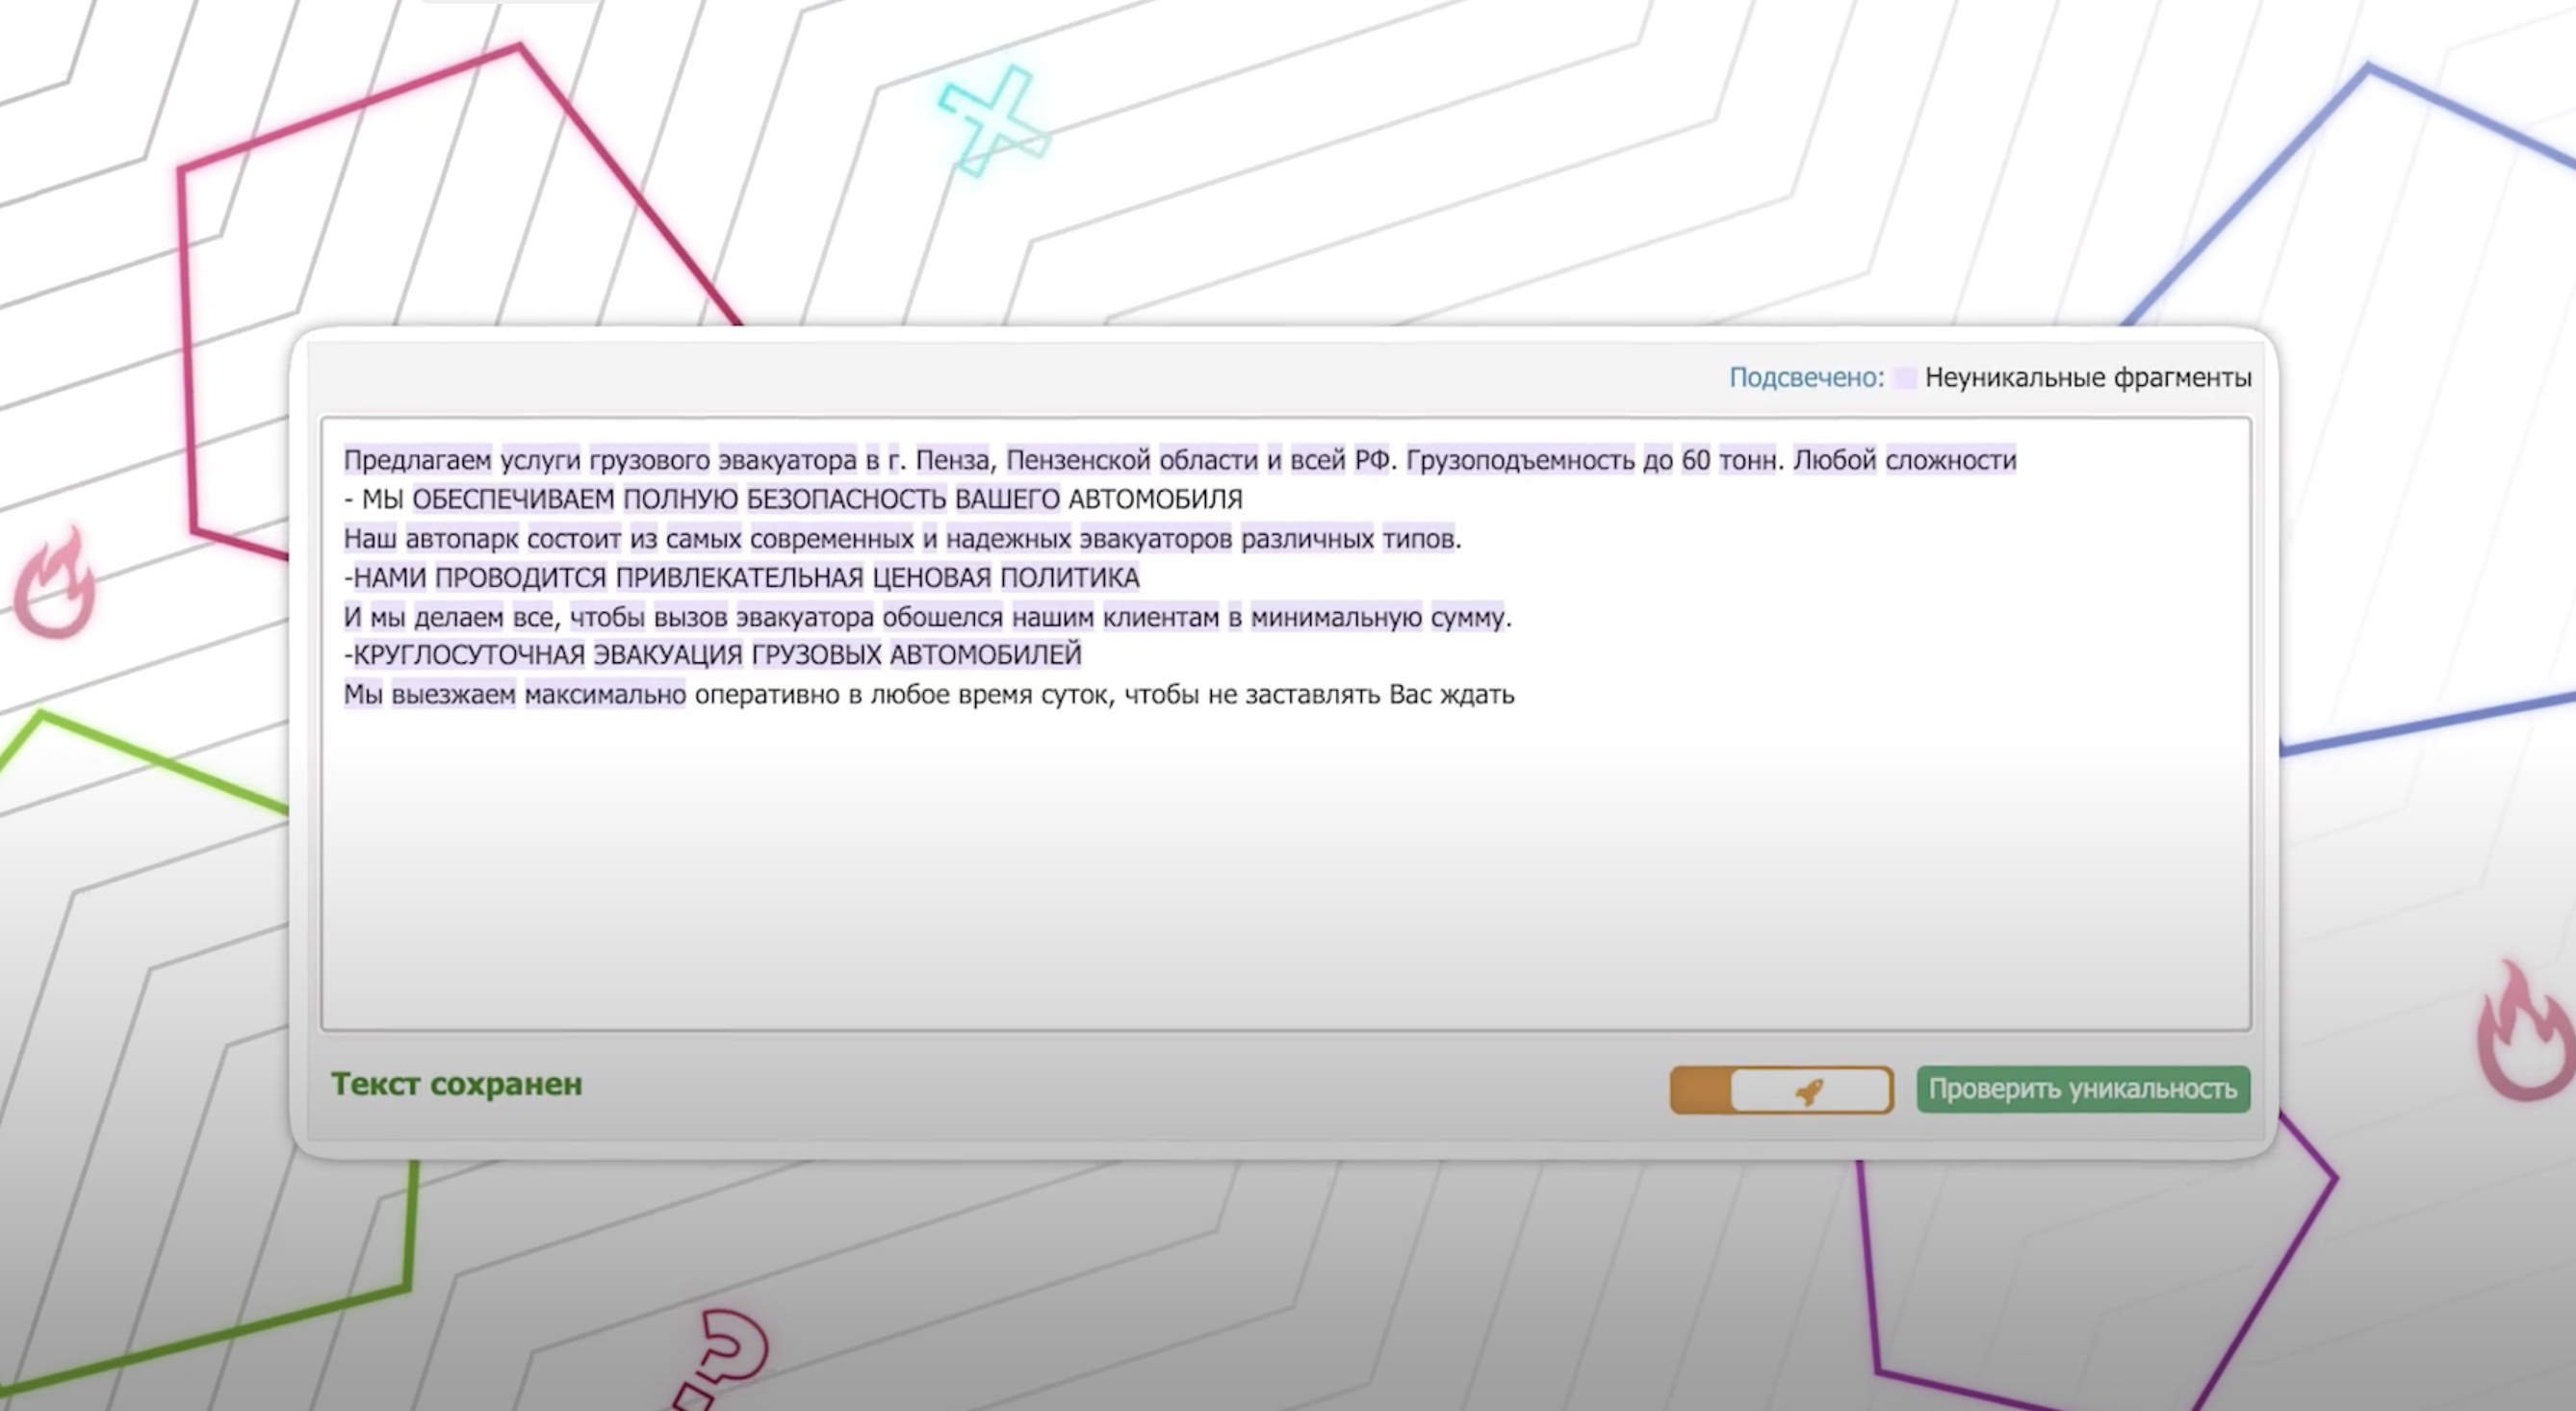Click the highlighted word Пензенской
This screenshot has width=2576, height=1411.
(x=1078, y=460)
